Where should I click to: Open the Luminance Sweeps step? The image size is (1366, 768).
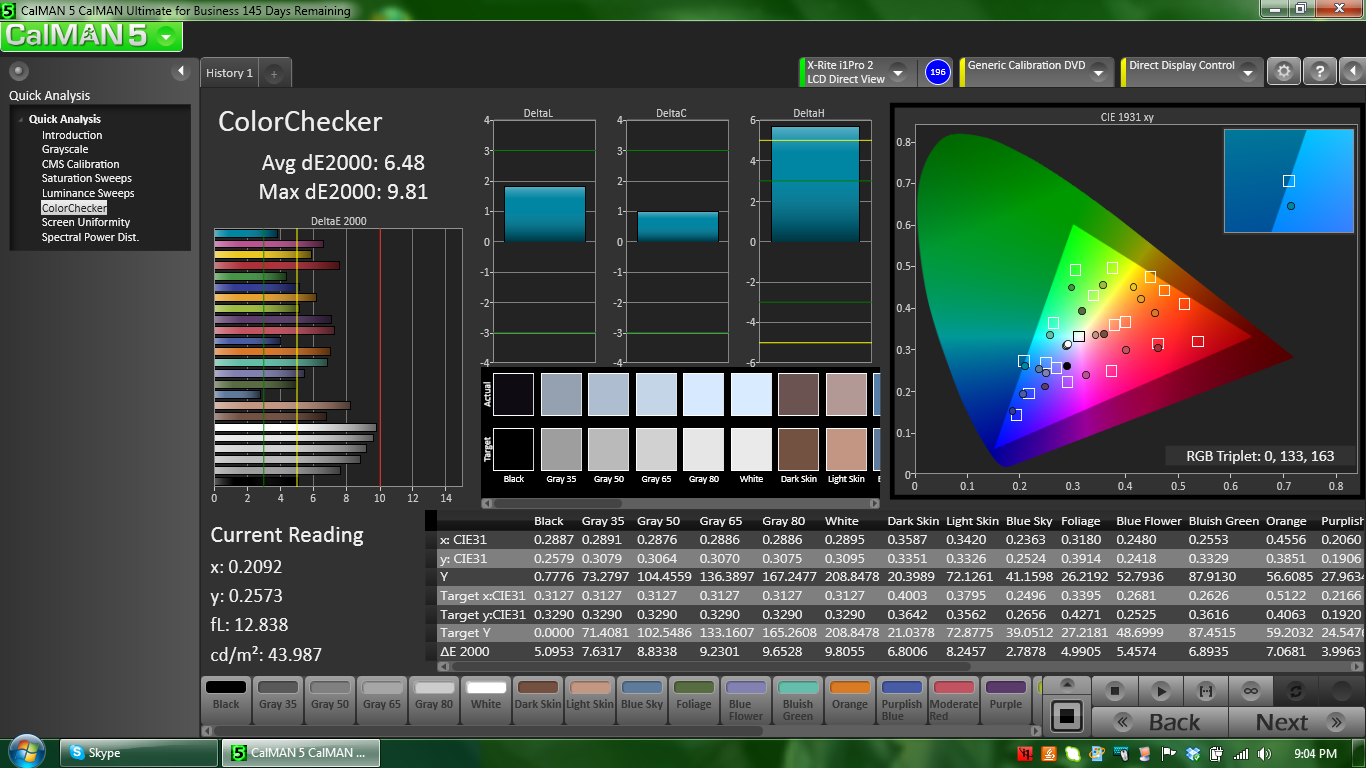tap(88, 193)
